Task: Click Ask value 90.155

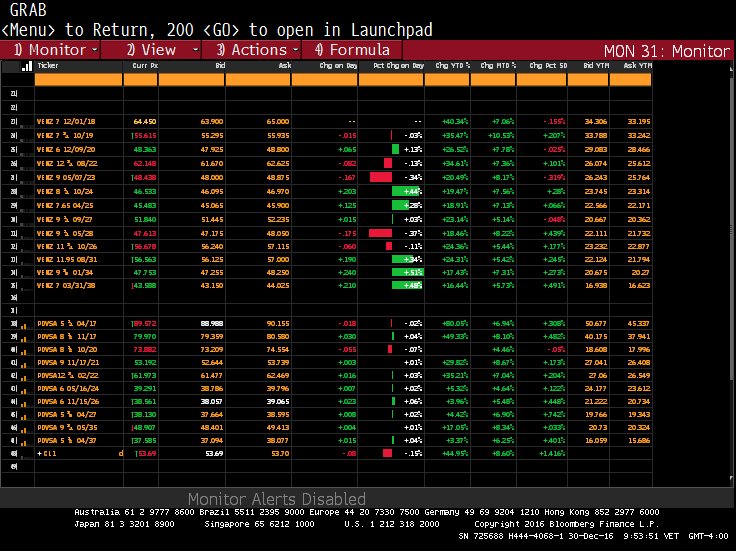Action: tap(278, 324)
